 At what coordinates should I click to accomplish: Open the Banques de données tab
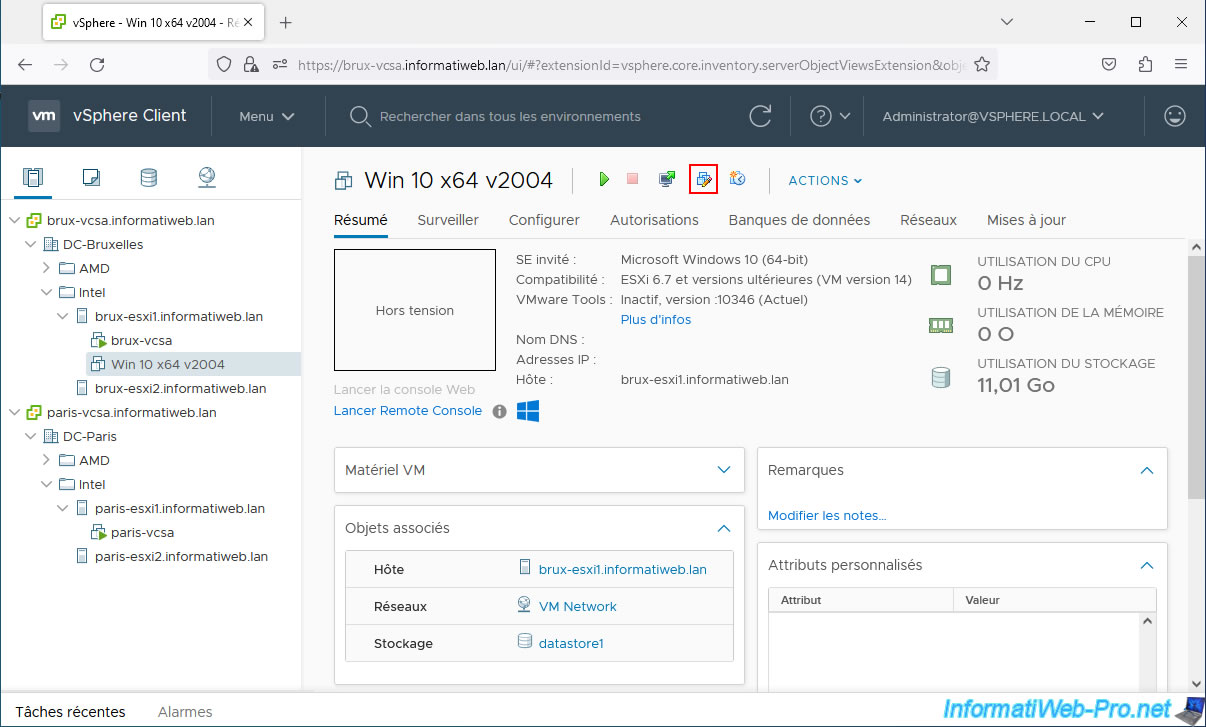799,220
